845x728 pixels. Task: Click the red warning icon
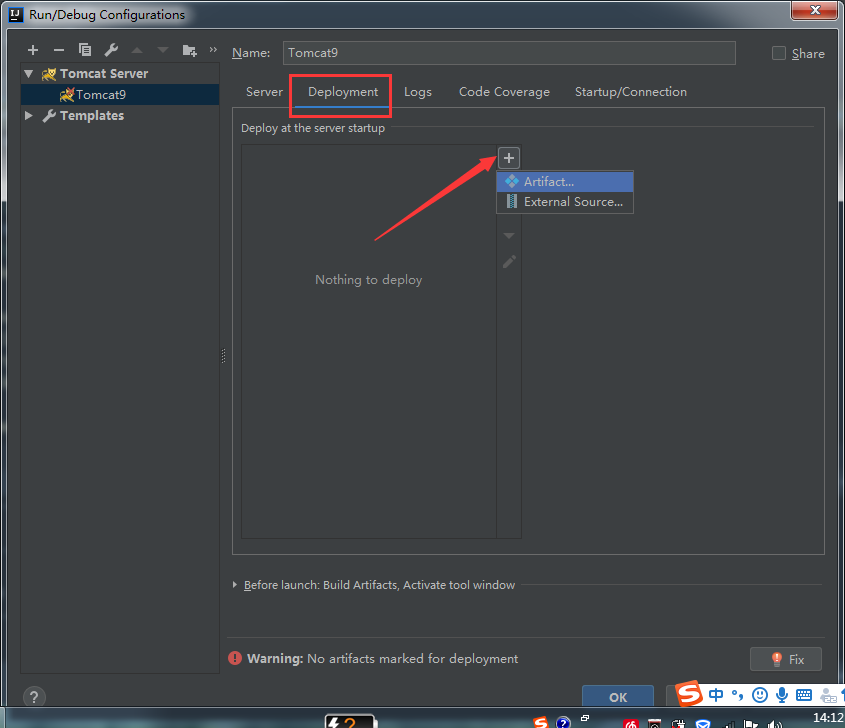tap(235, 658)
